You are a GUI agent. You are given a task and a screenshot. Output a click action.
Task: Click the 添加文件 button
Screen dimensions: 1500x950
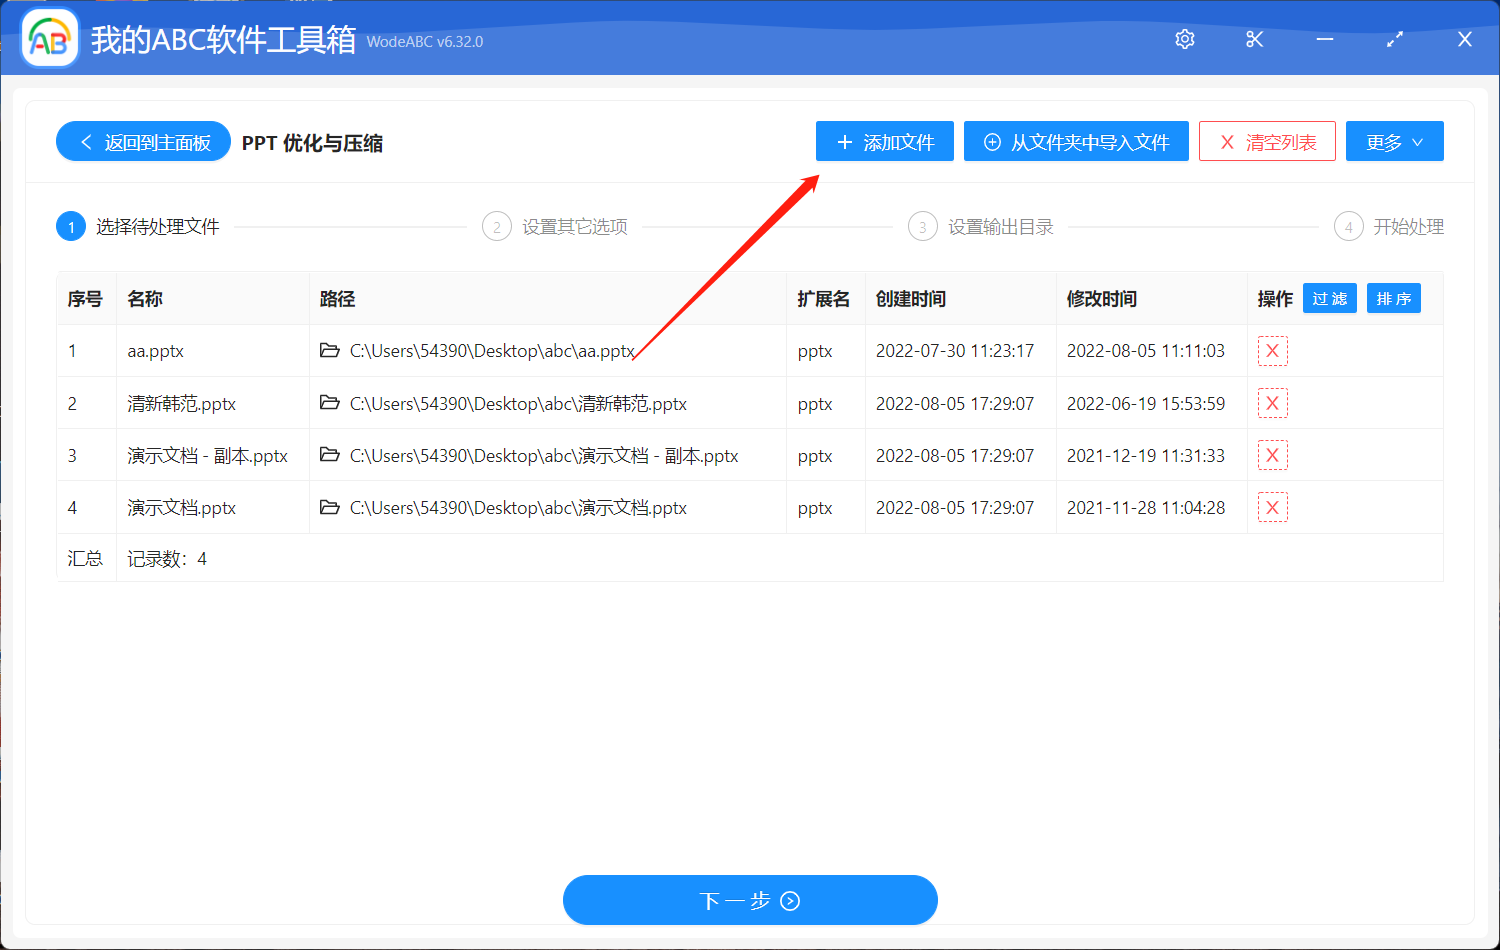(884, 141)
